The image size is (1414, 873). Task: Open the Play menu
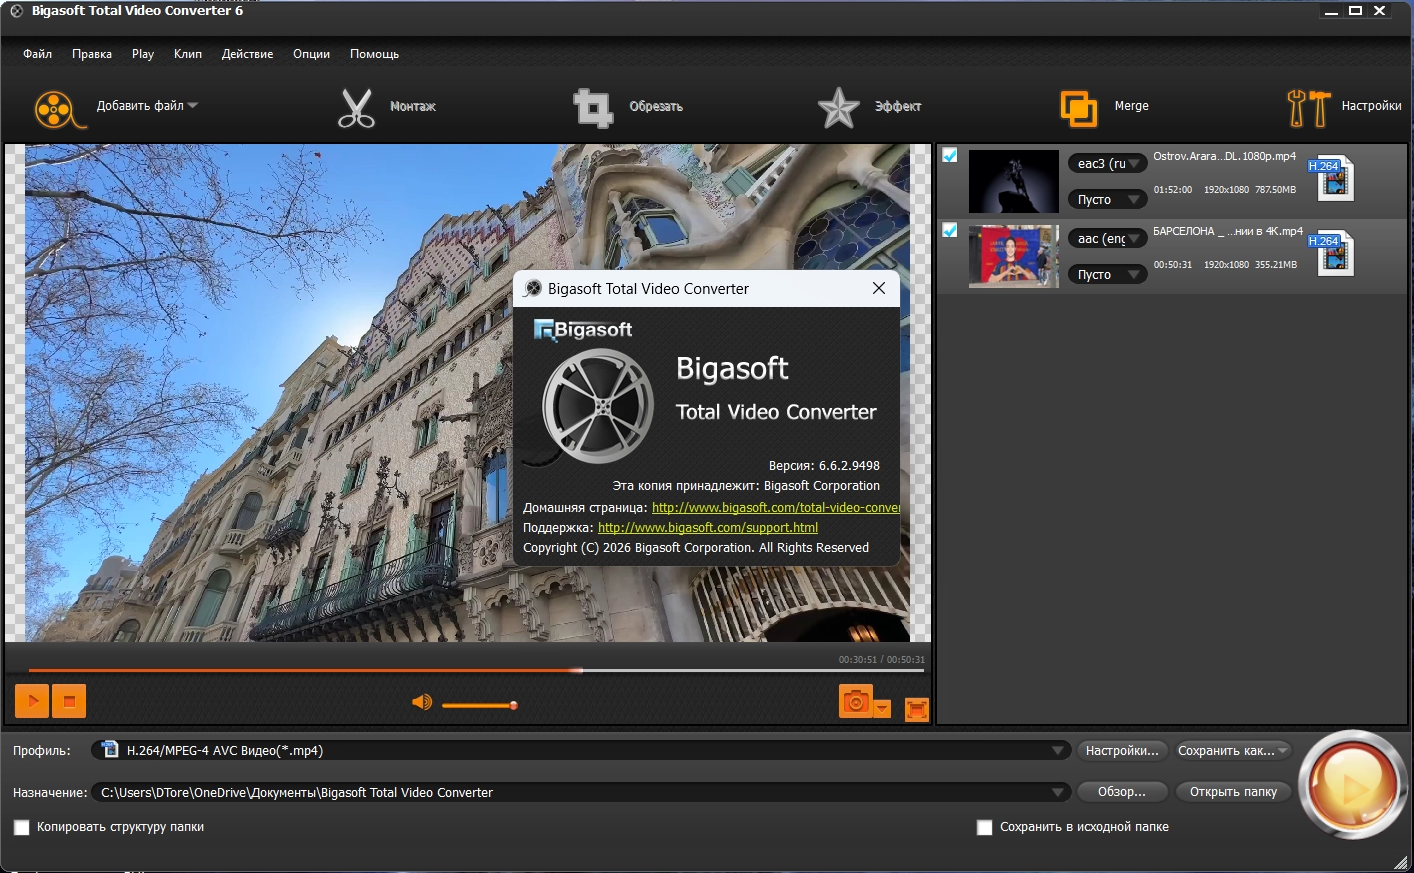(143, 54)
